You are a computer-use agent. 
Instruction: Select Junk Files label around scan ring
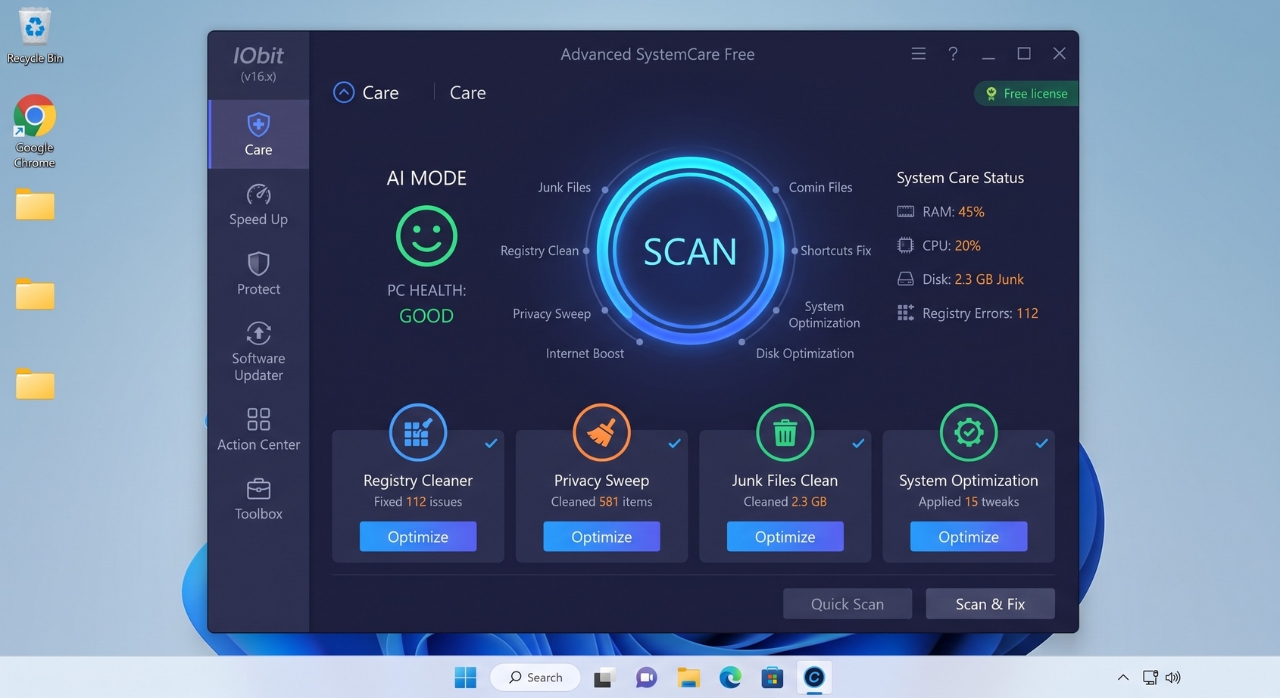(564, 187)
